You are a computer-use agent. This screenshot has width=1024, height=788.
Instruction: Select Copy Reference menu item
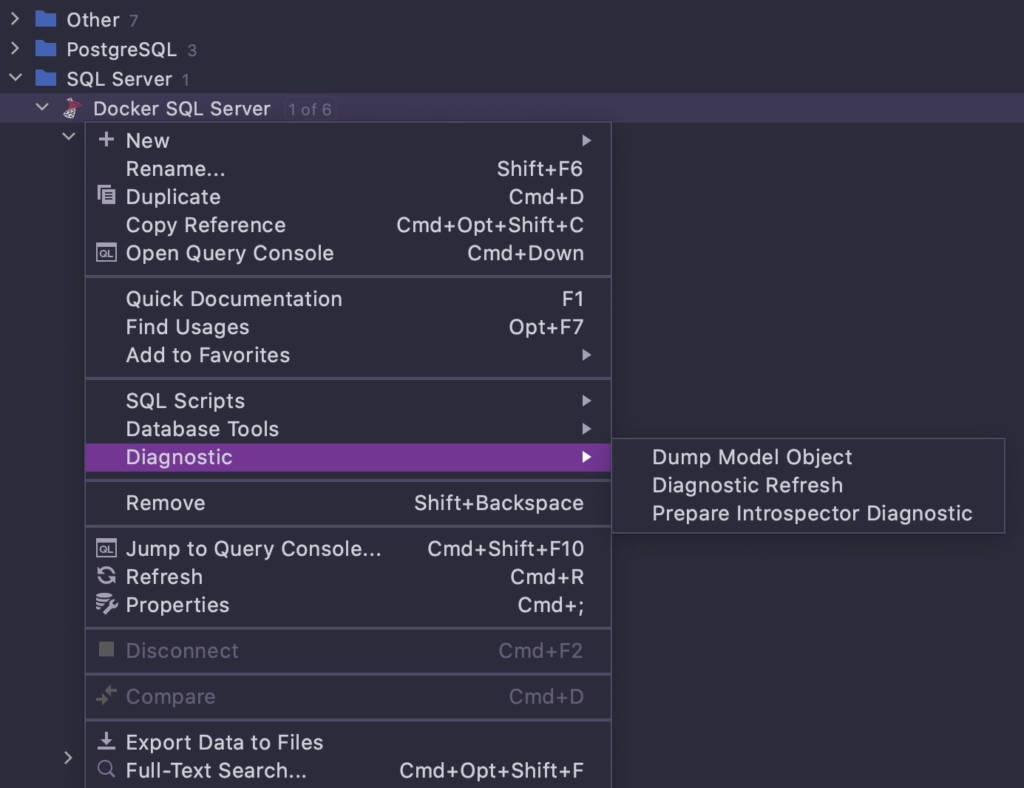click(x=348, y=225)
